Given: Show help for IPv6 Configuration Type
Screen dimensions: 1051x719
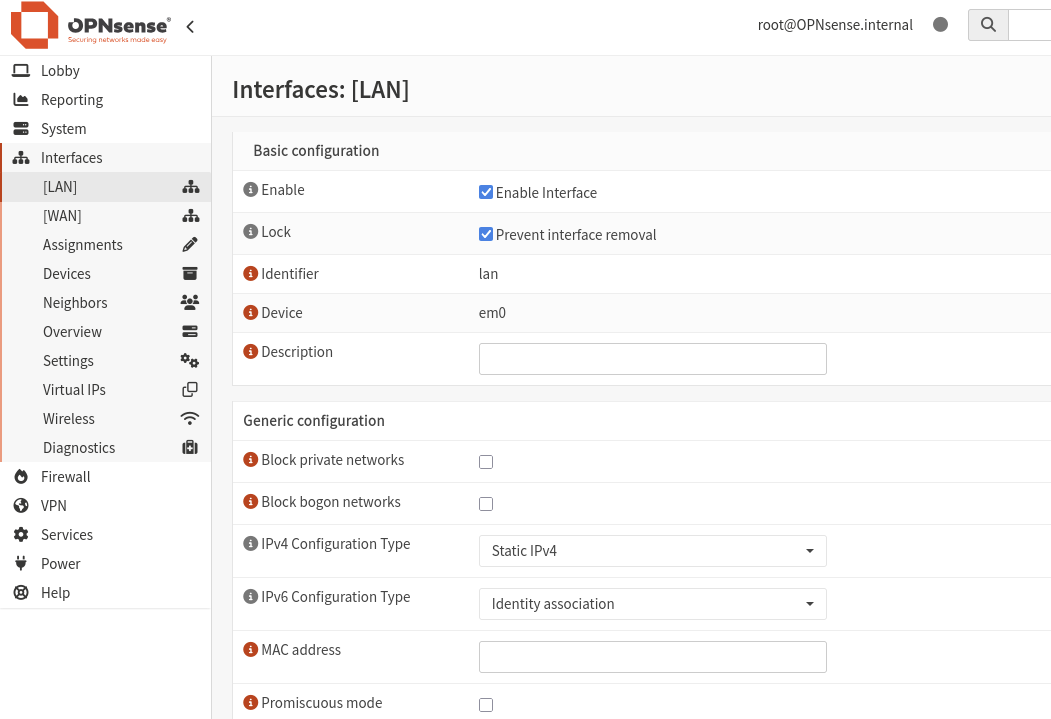Looking at the screenshot, I should point(251,596).
